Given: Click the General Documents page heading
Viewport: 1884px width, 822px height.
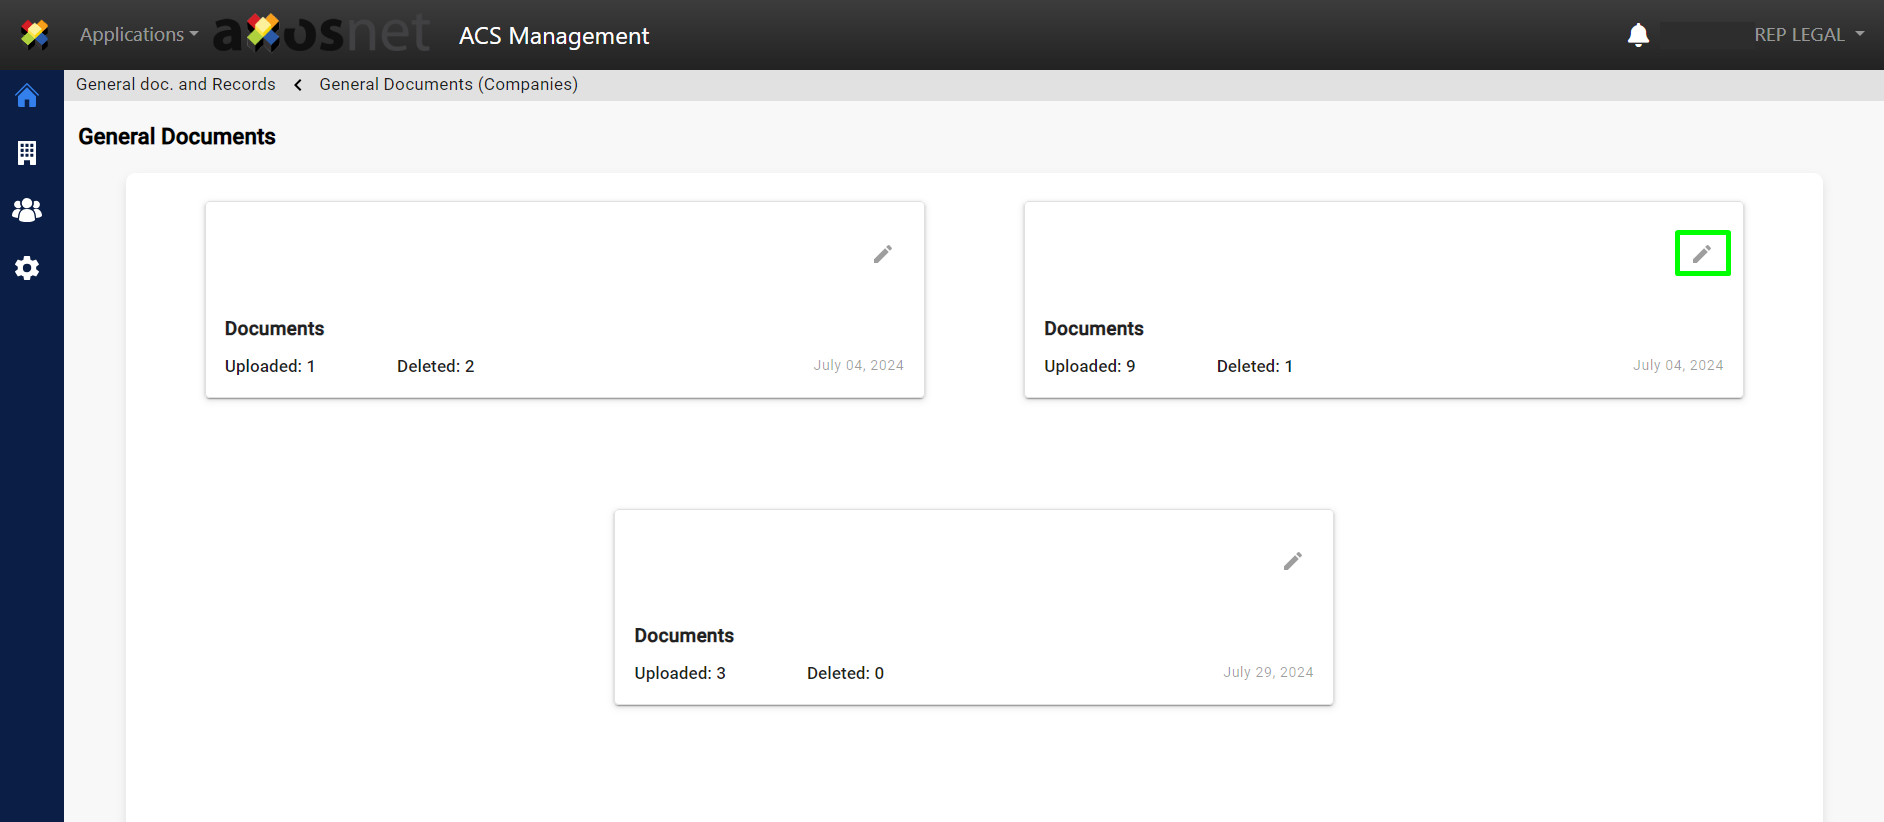Looking at the screenshot, I should coord(177,137).
